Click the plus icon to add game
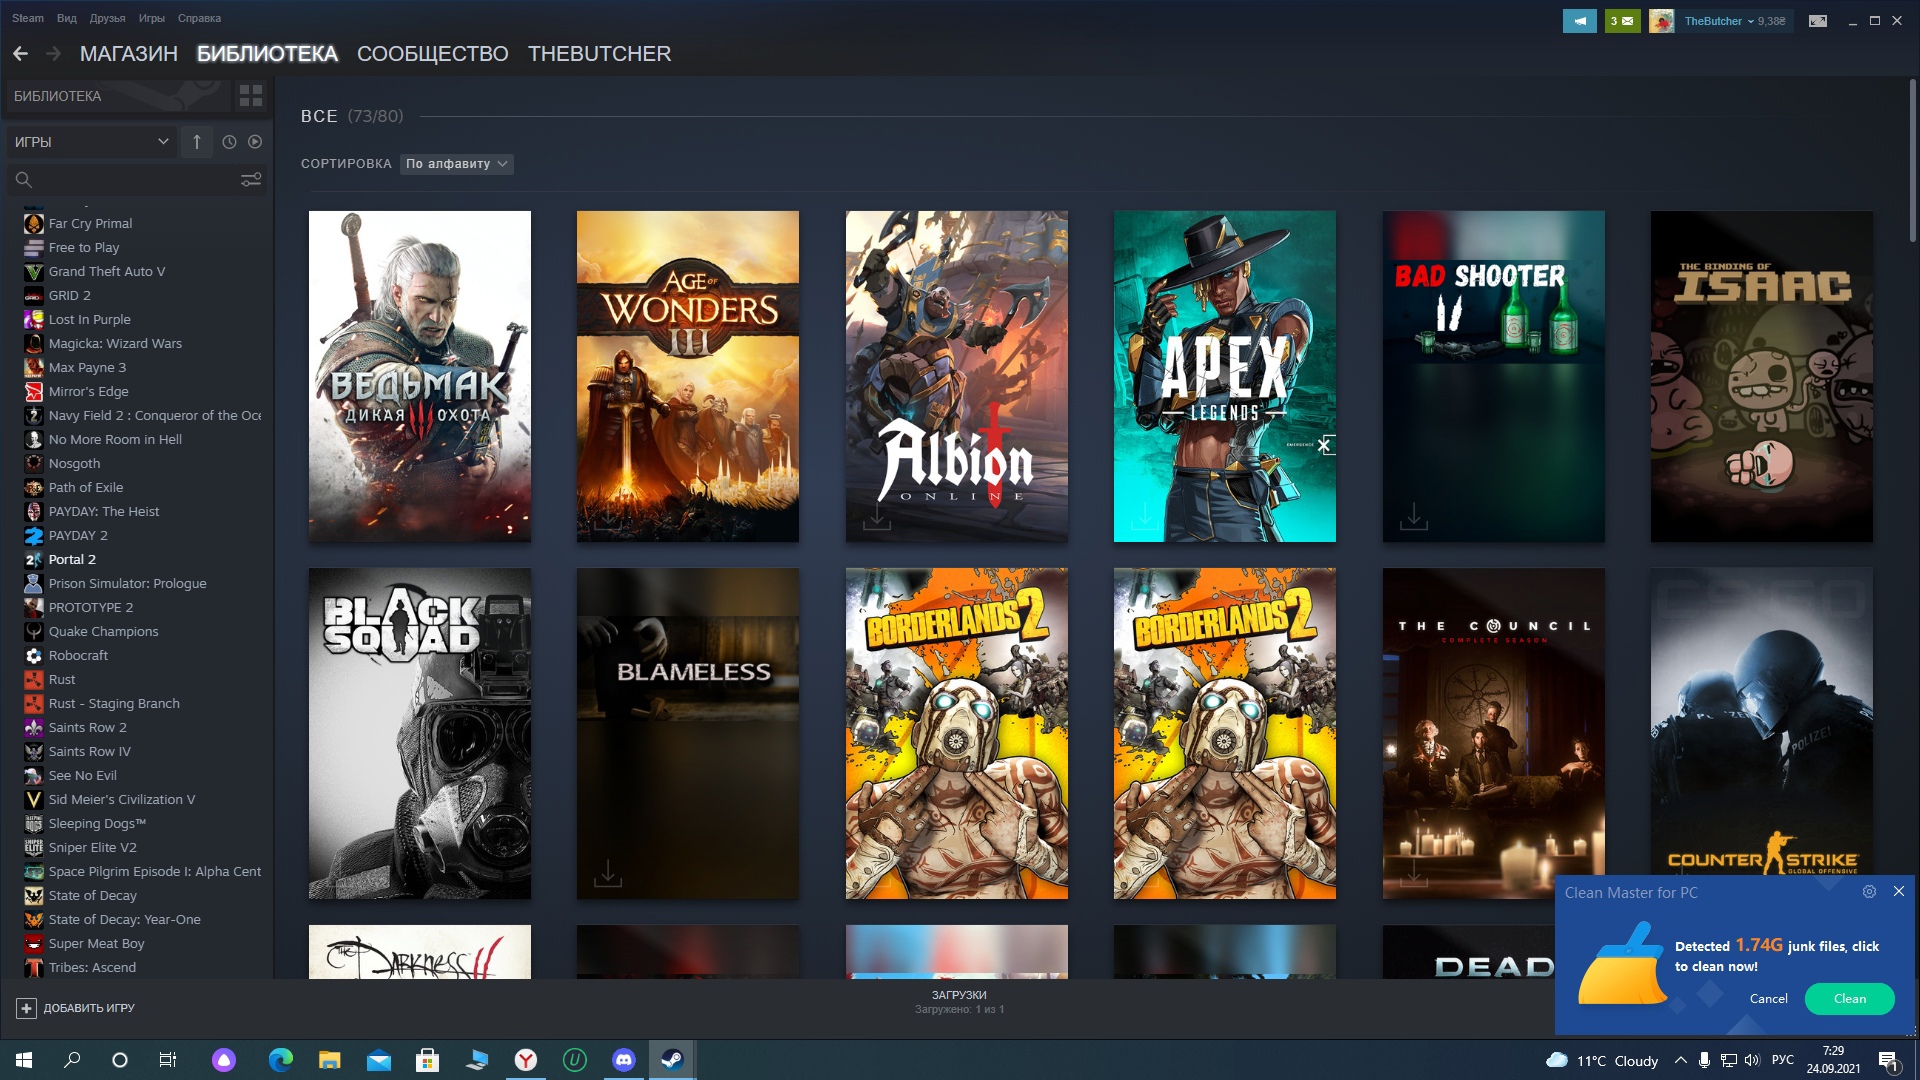 26,1008
